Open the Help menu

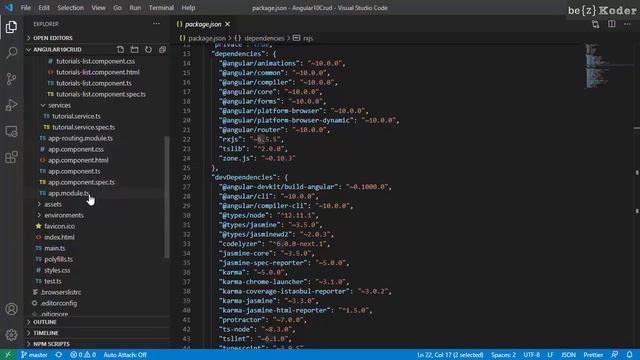pos(188,8)
